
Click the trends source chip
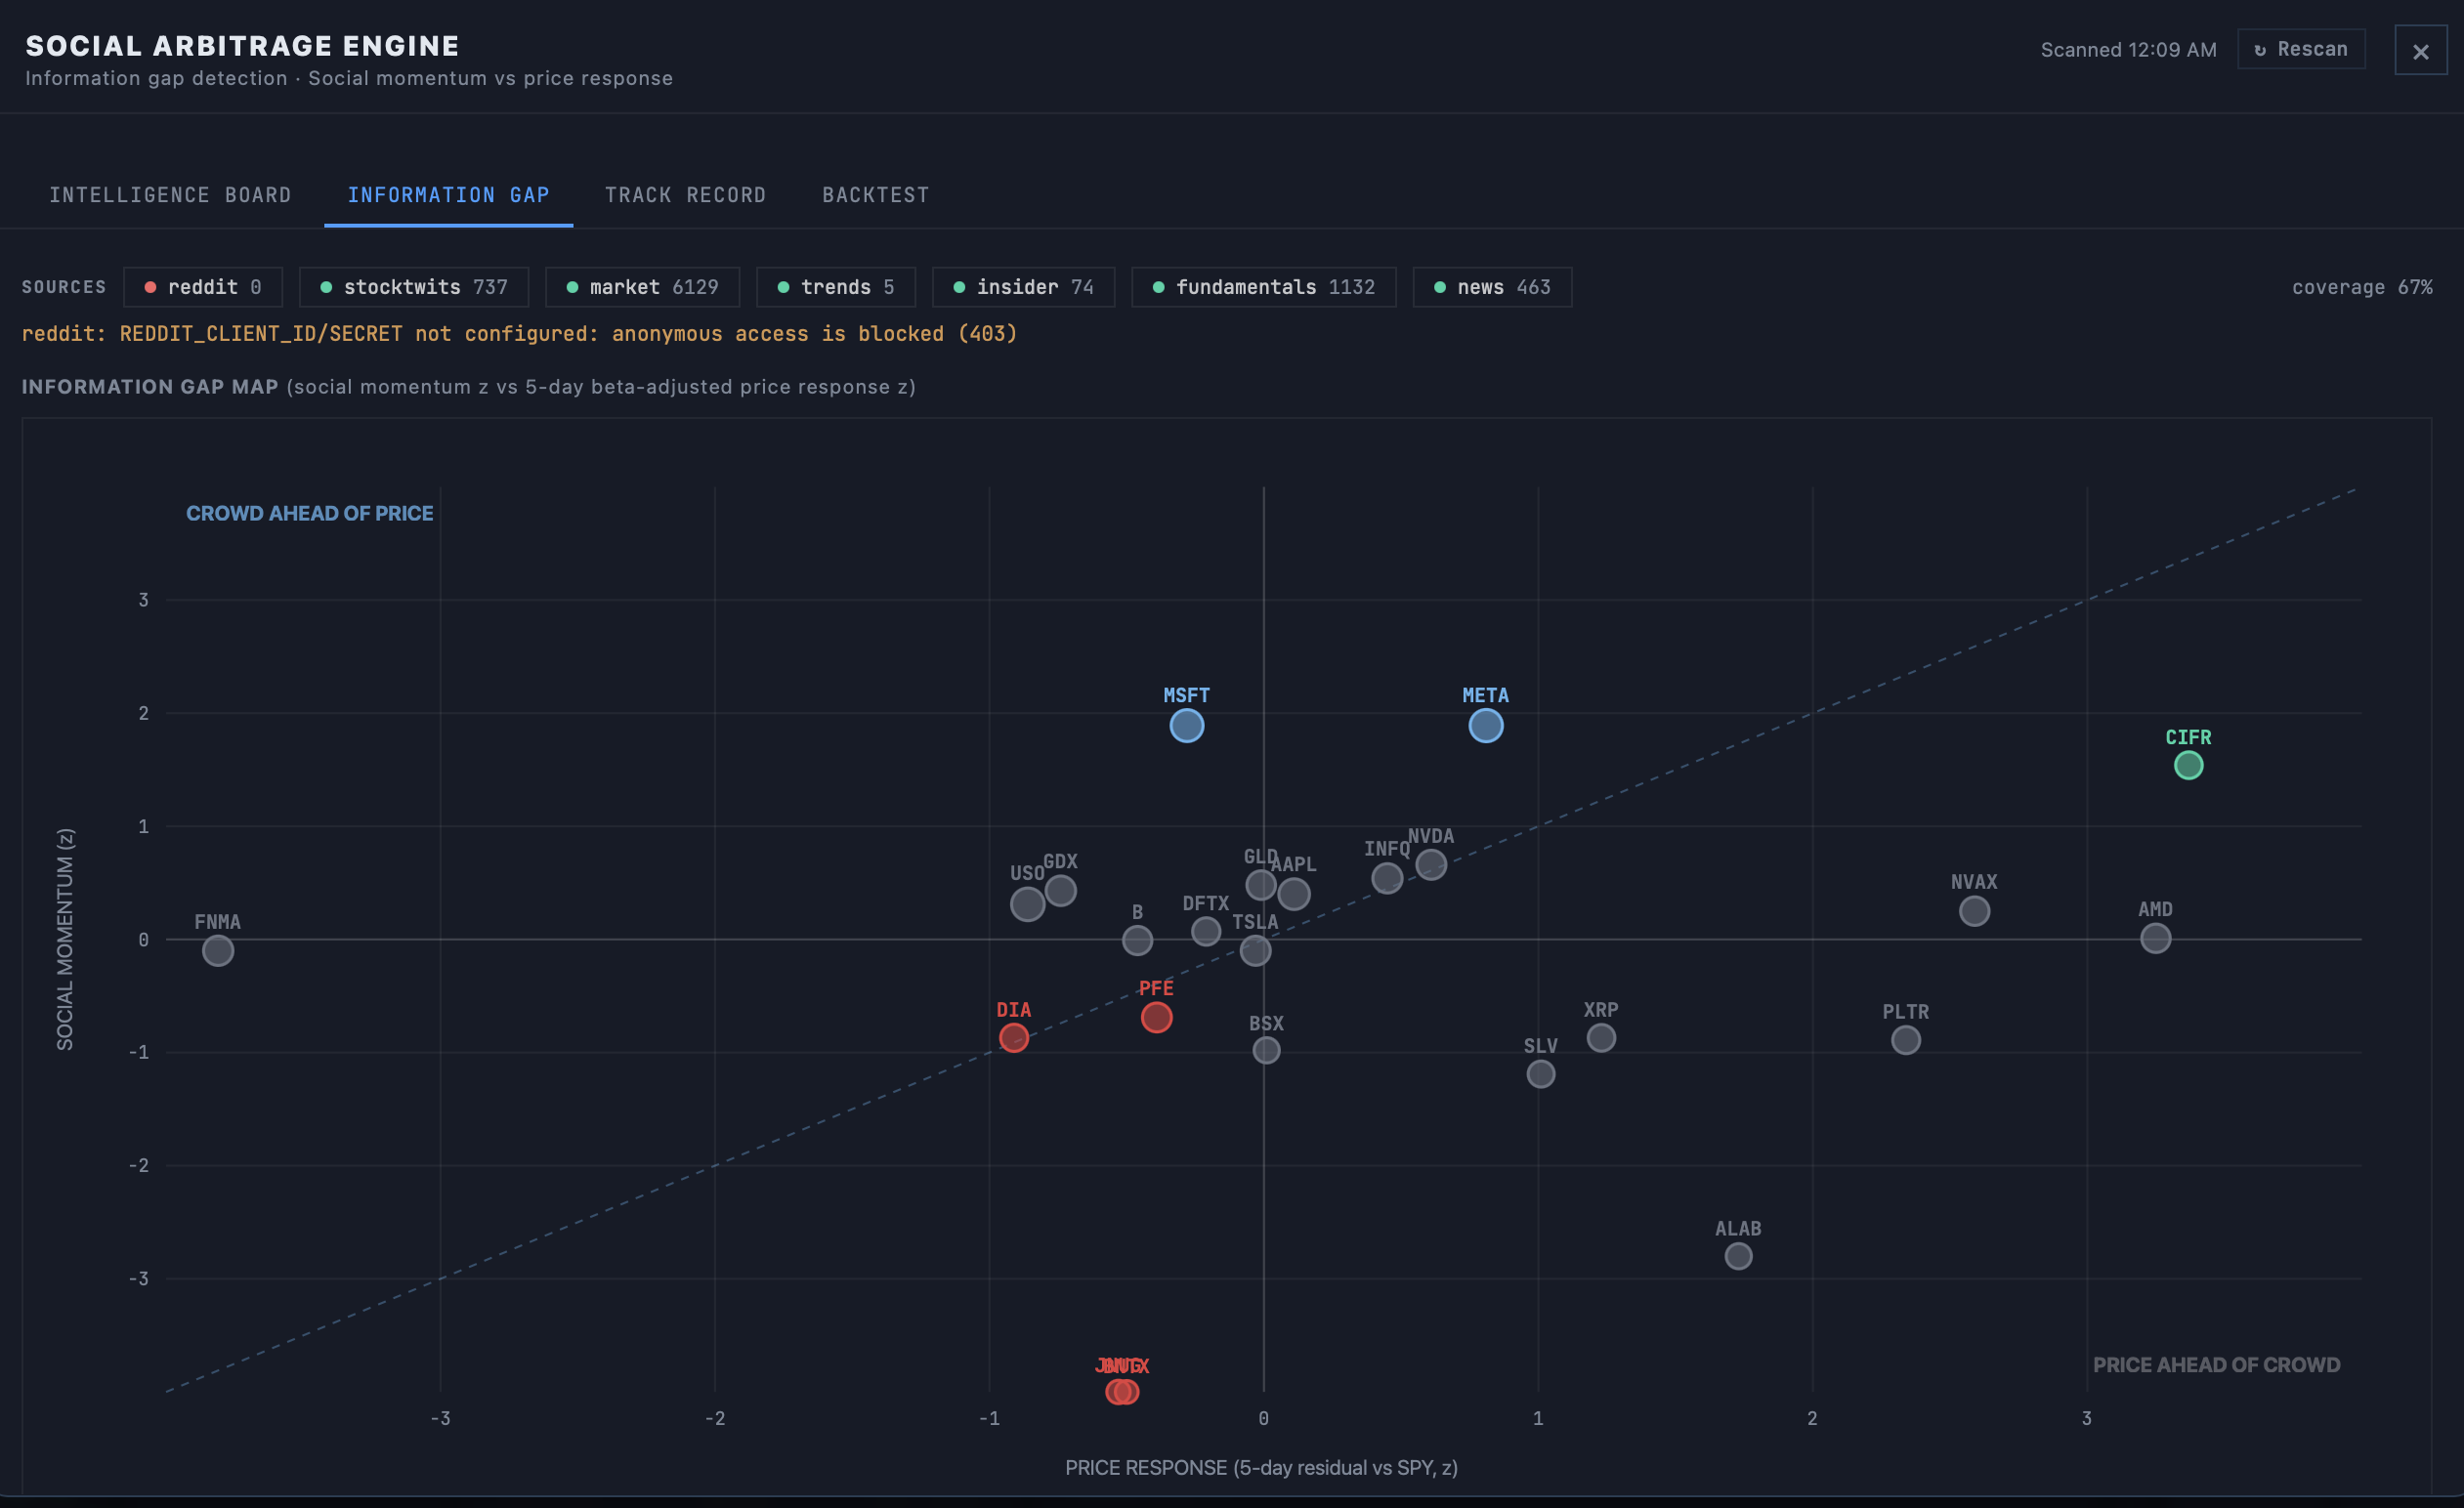click(x=836, y=287)
